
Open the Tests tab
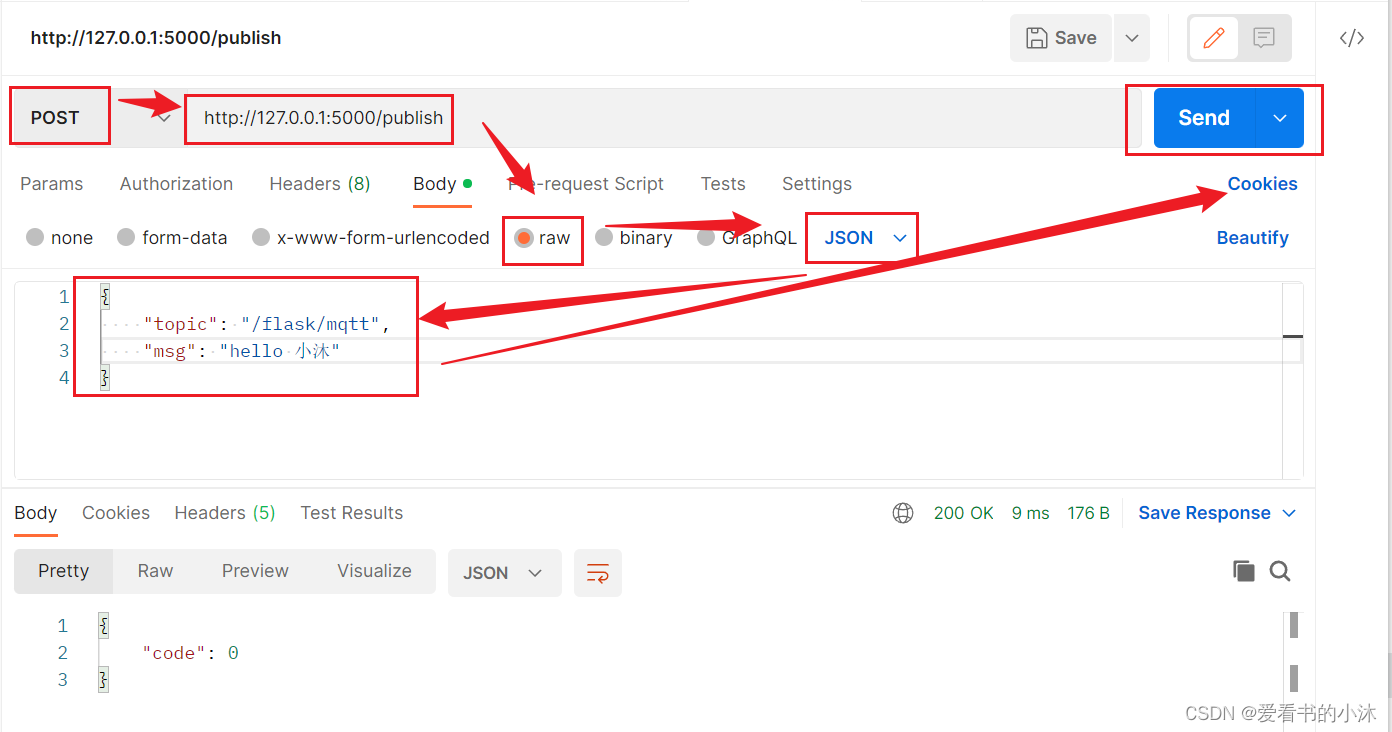pyautogui.click(x=723, y=184)
